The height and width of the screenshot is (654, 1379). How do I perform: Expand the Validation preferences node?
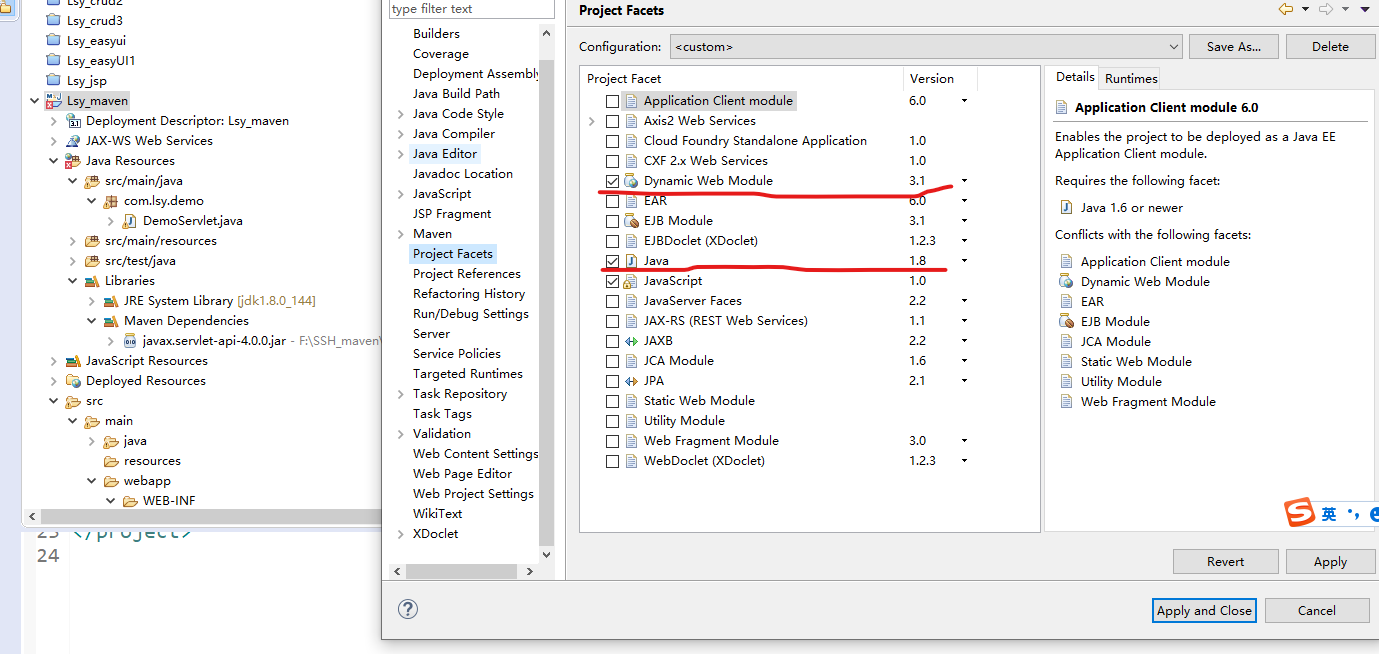pos(401,434)
